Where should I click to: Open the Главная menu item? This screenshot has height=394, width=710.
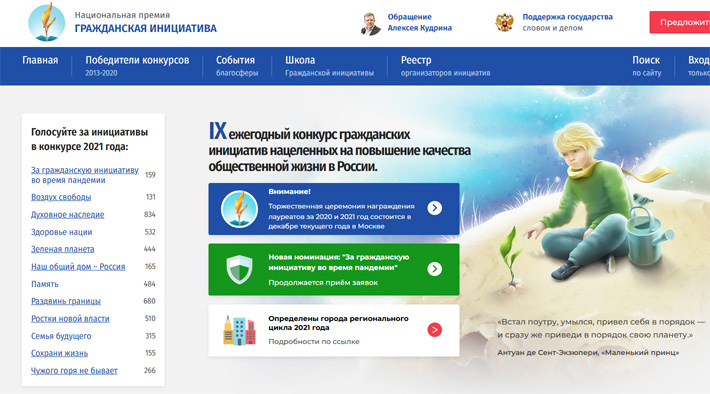[40, 60]
